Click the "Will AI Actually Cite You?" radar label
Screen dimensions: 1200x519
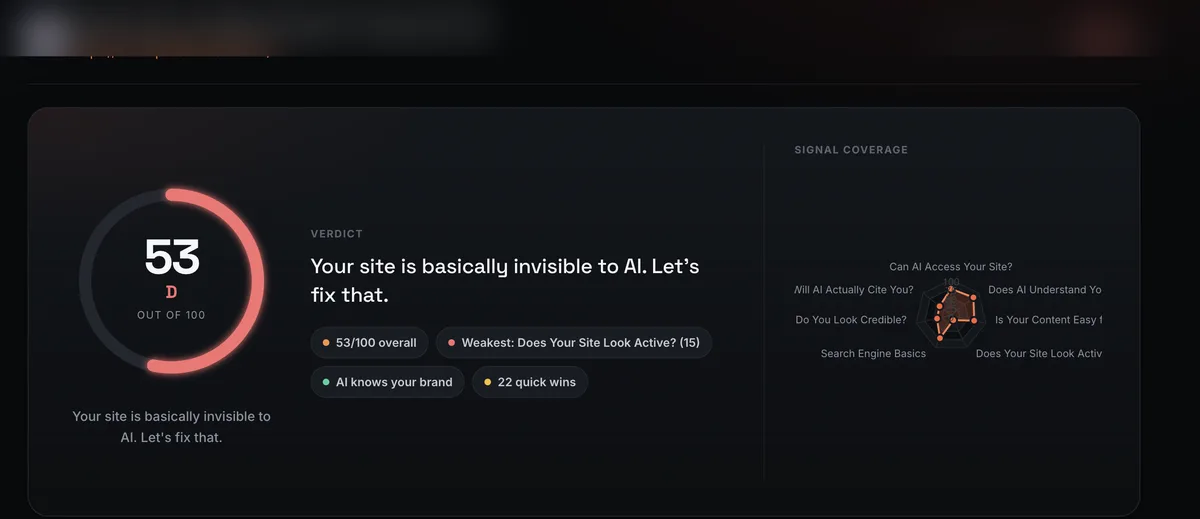(x=854, y=290)
